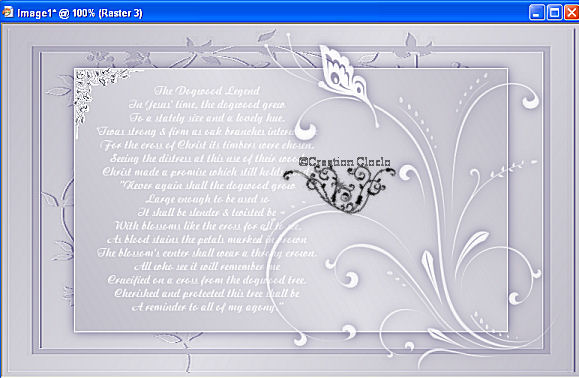The height and width of the screenshot is (378, 579).
Task: Click the line beginning Crucified on a cross
Action: point(207,280)
